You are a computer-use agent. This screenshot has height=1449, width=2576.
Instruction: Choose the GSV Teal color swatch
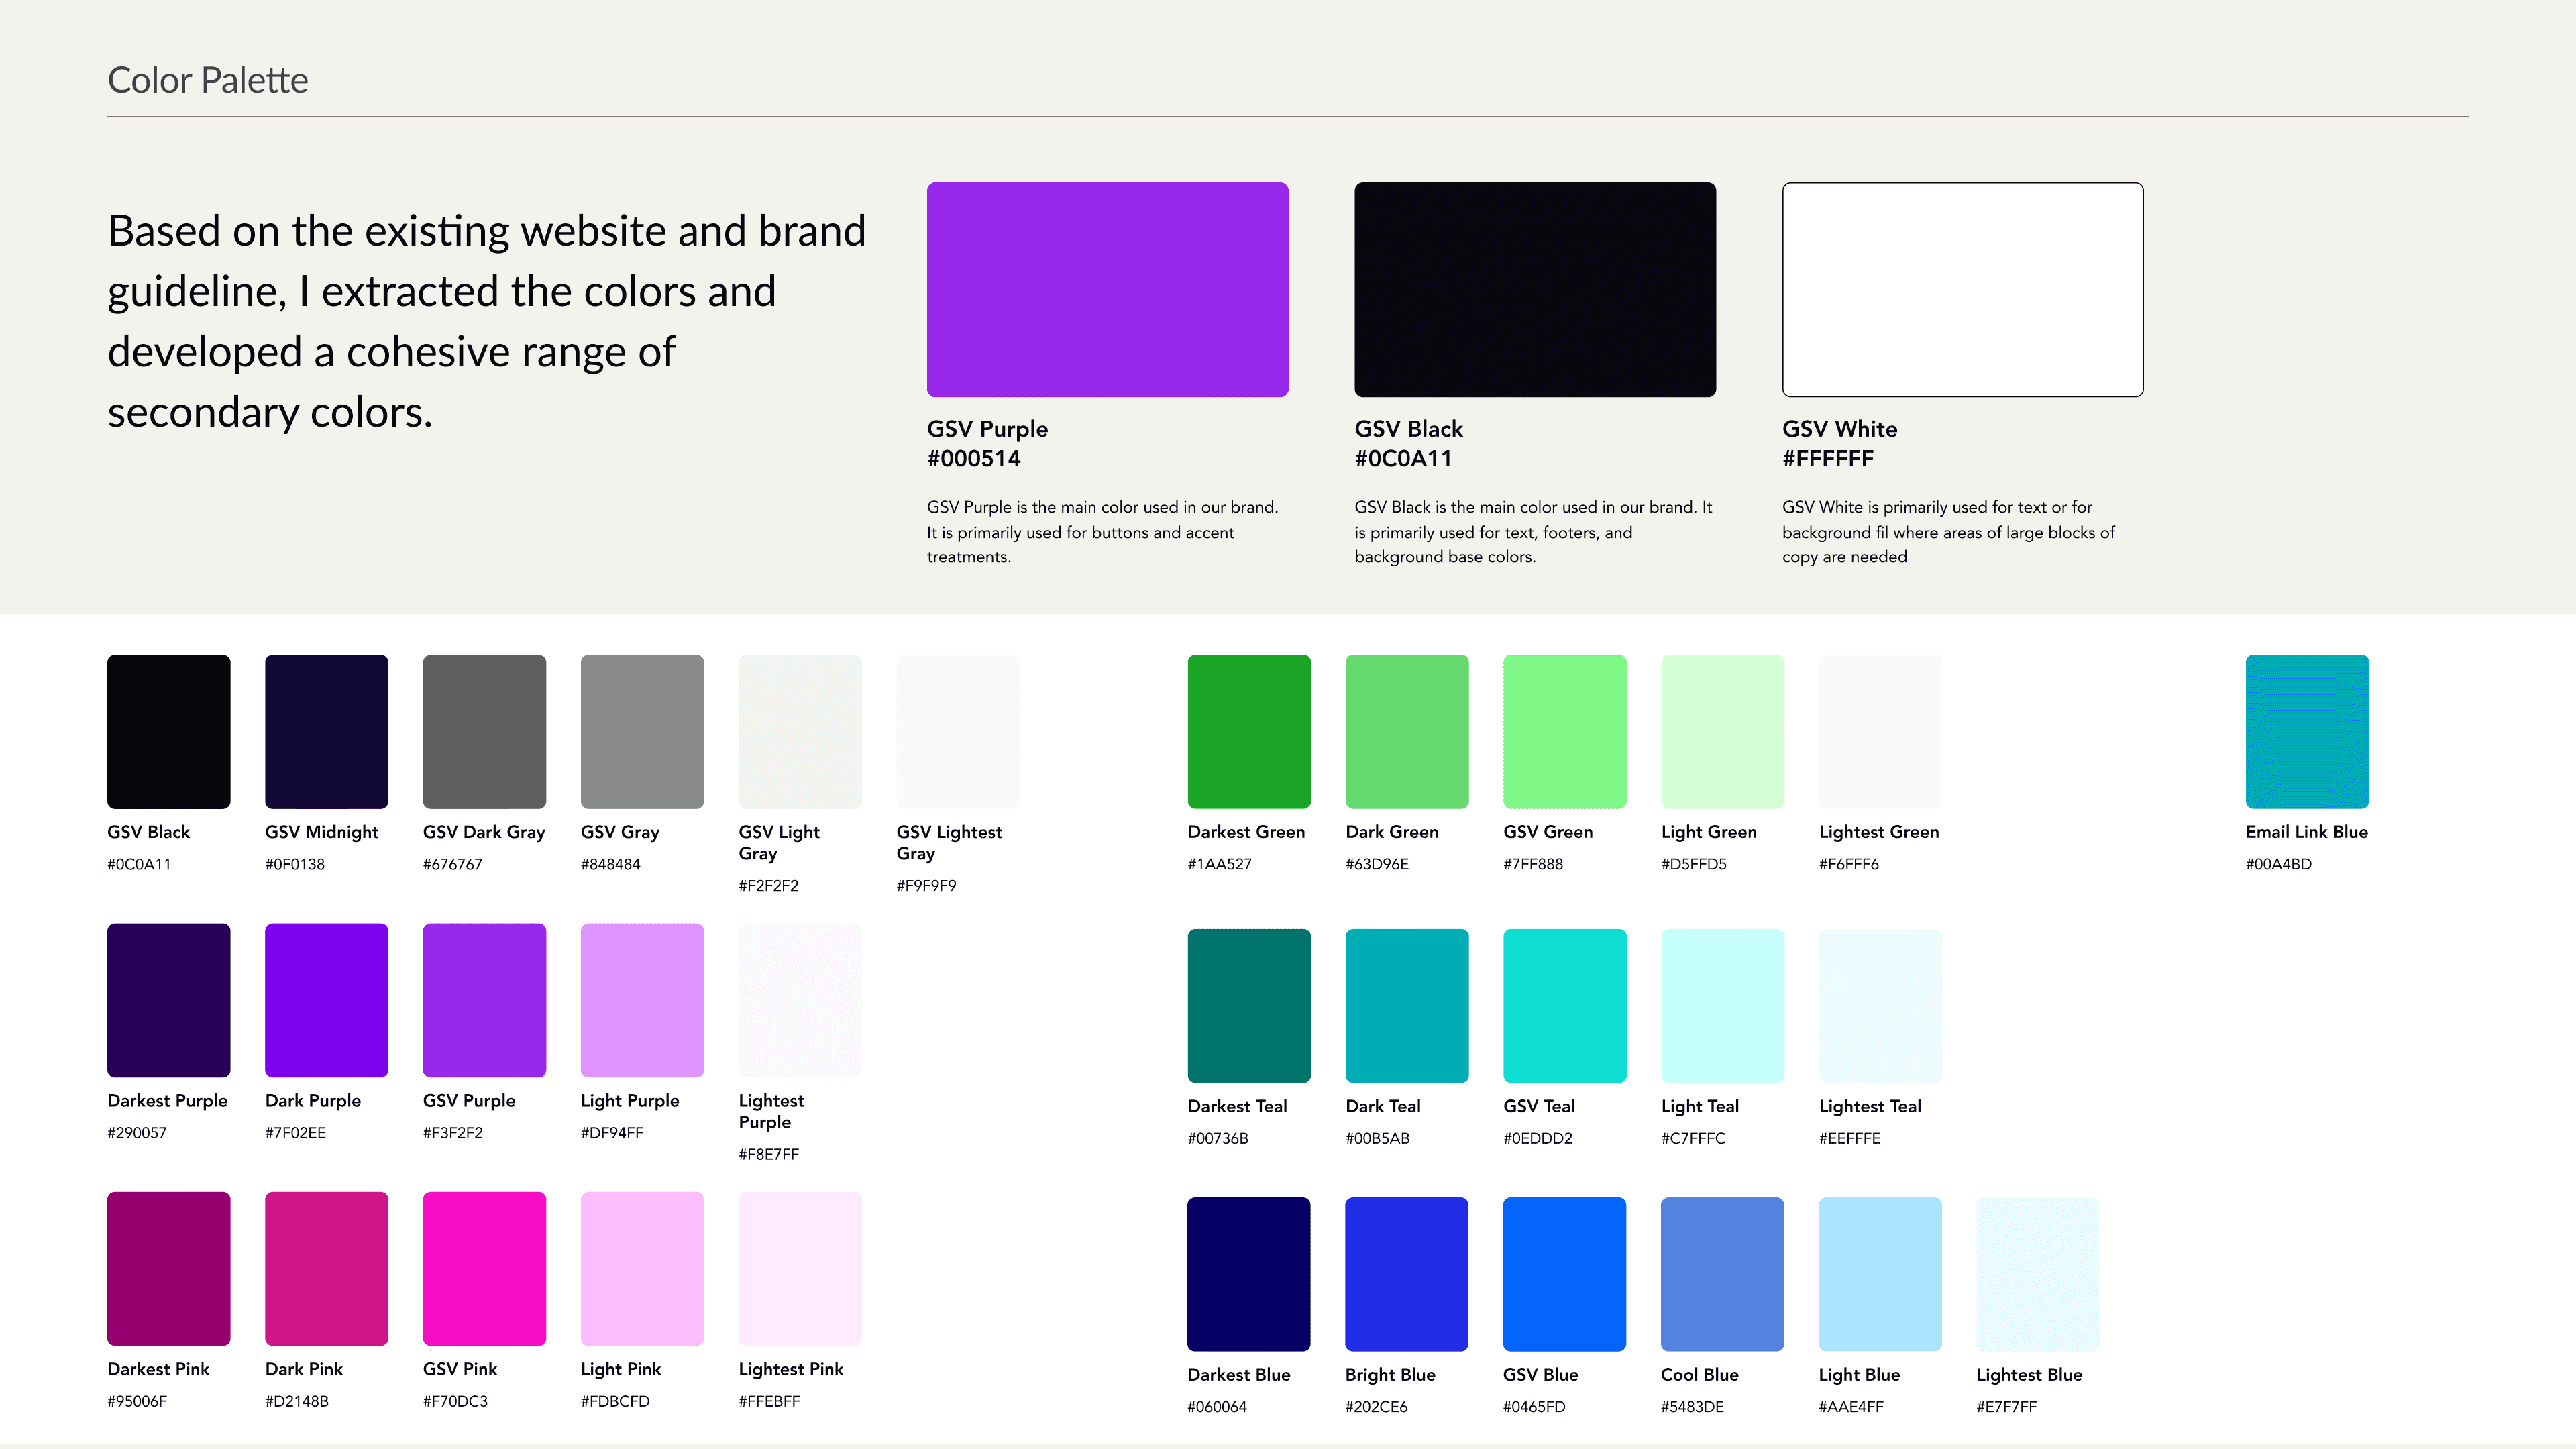tap(1564, 1005)
